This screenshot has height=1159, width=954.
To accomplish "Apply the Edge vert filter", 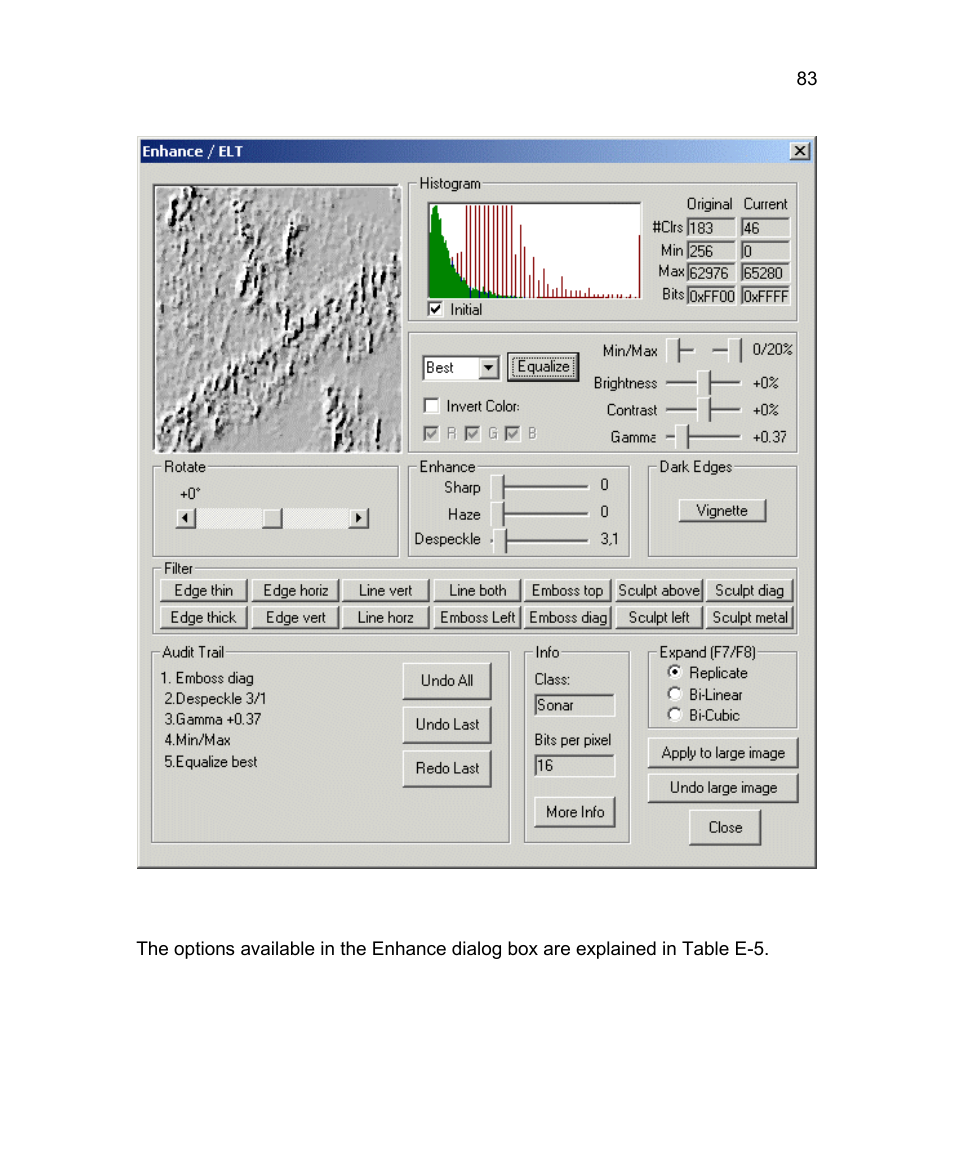I will (x=296, y=617).
